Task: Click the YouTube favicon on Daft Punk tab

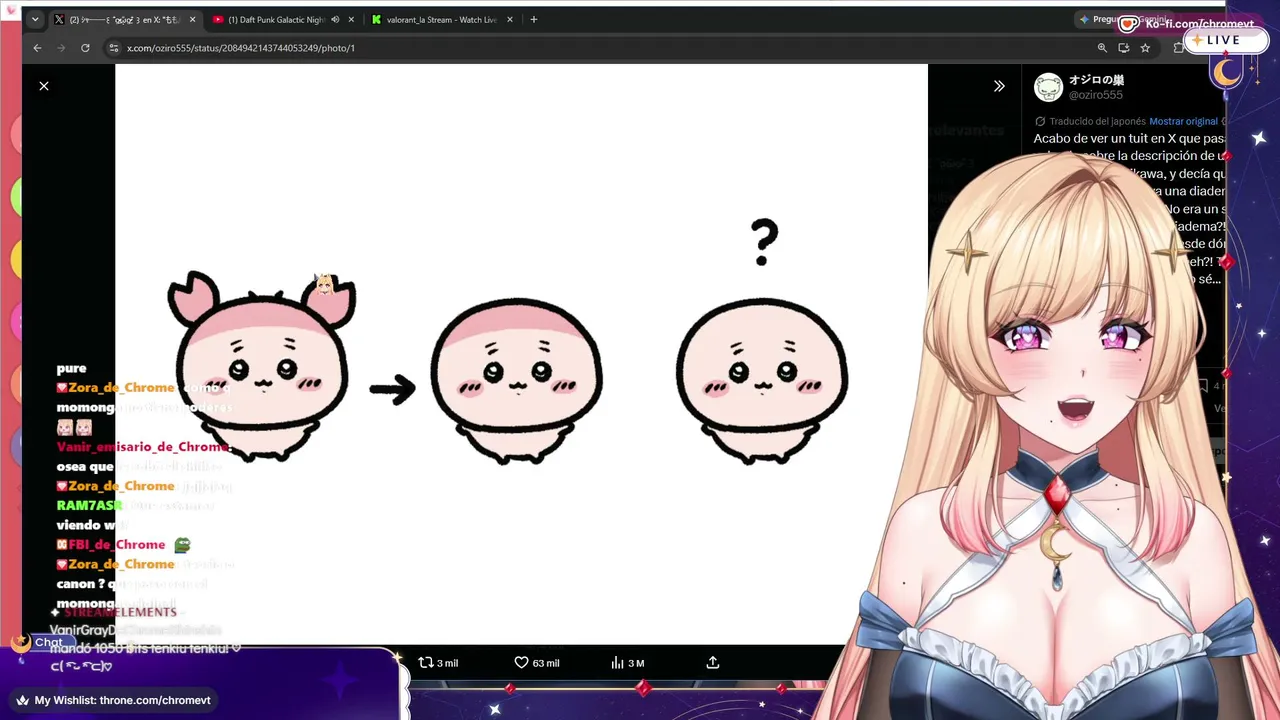Action: click(218, 19)
